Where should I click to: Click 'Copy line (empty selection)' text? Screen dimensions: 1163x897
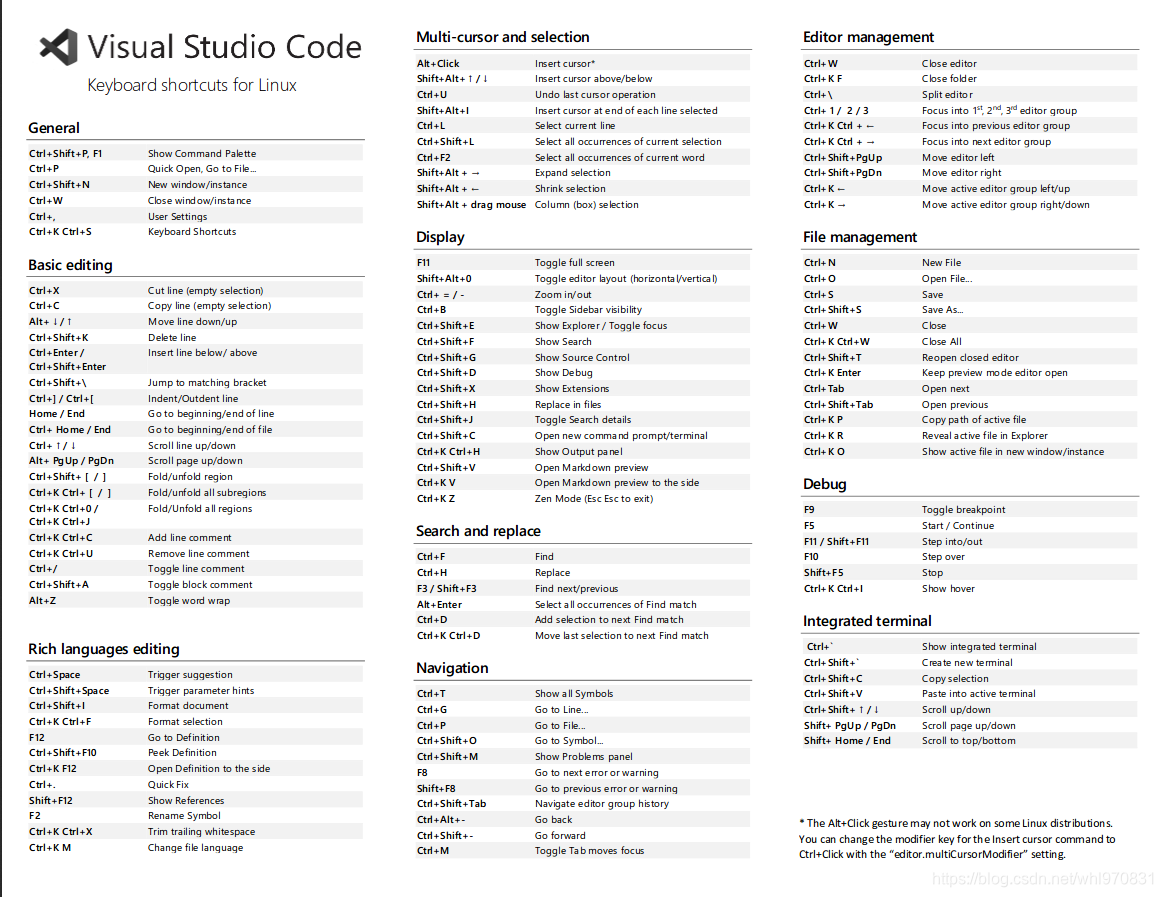pos(209,306)
